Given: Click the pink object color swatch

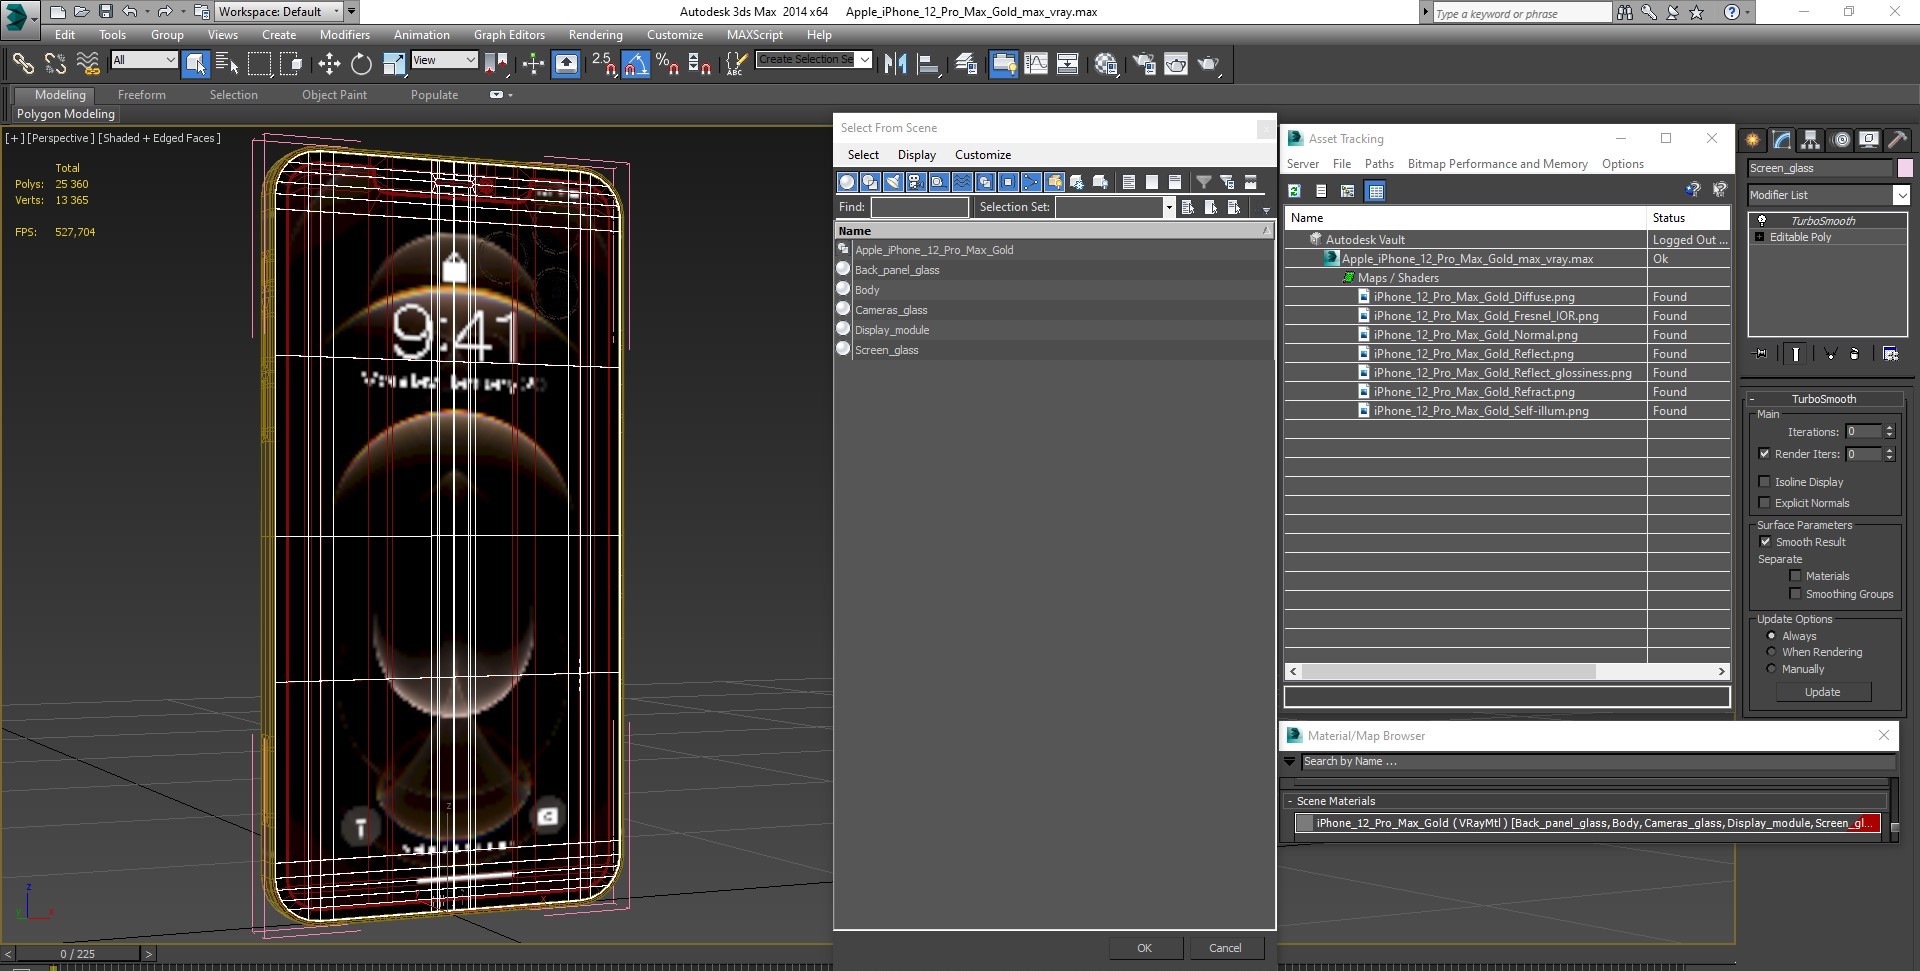Looking at the screenshot, I should tap(1905, 168).
